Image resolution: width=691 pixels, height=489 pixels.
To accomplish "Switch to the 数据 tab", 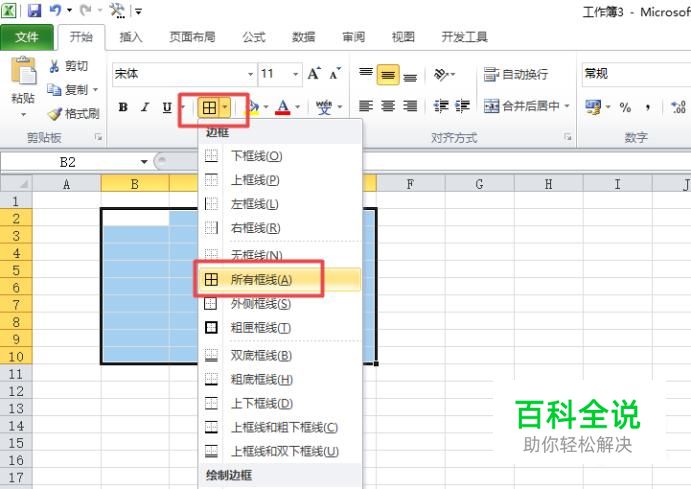I will pos(304,37).
